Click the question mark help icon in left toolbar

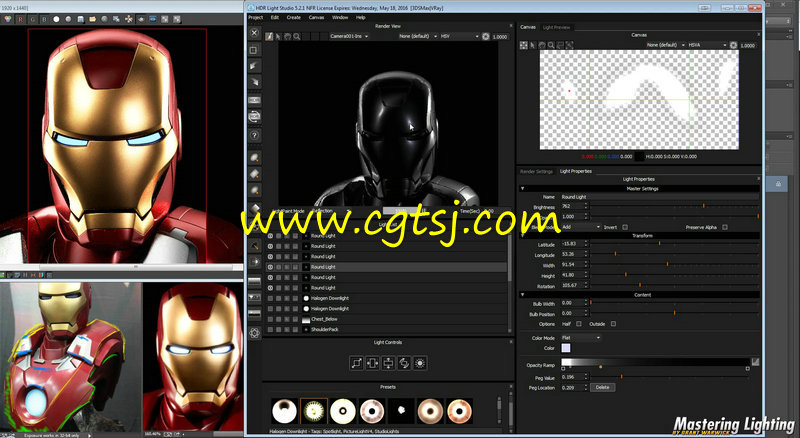(254, 135)
